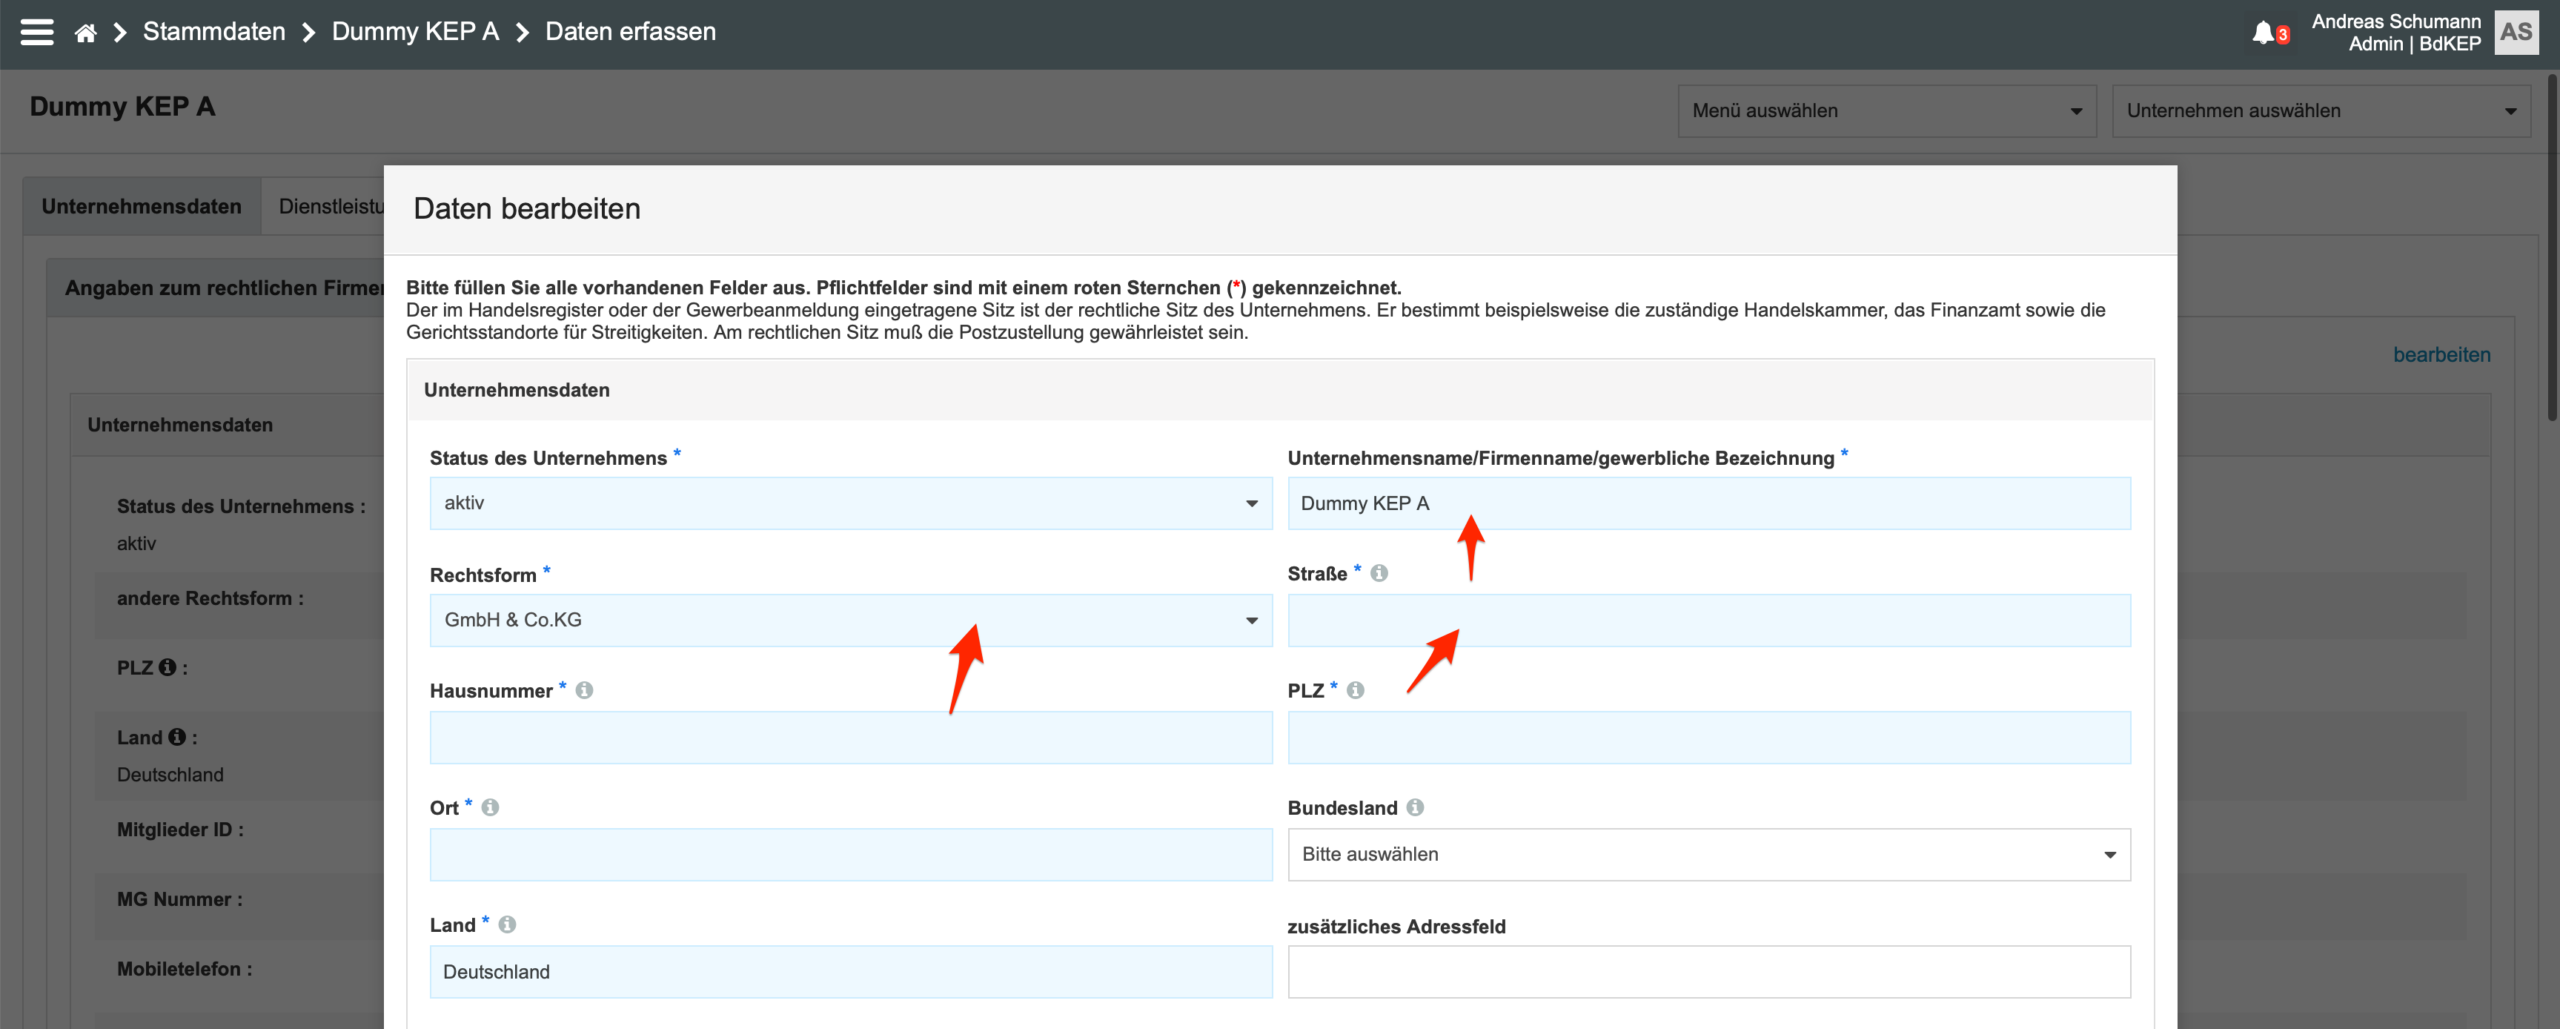The width and height of the screenshot is (2560, 1029).
Task: Open the Bundesland dropdown
Action: click(1709, 854)
